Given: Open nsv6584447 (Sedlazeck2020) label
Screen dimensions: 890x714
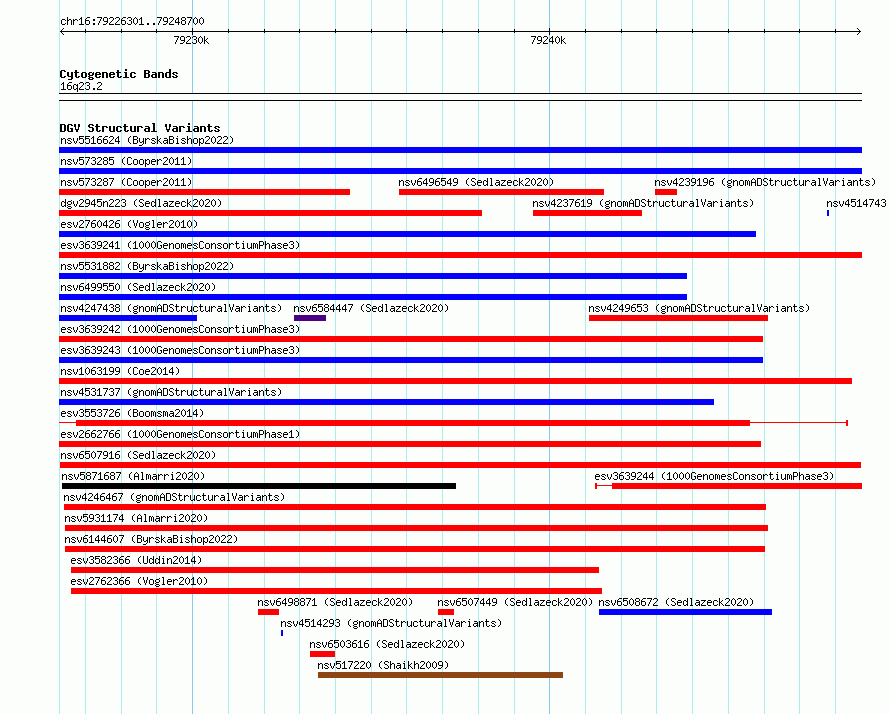Looking at the screenshot, I should [371, 308].
